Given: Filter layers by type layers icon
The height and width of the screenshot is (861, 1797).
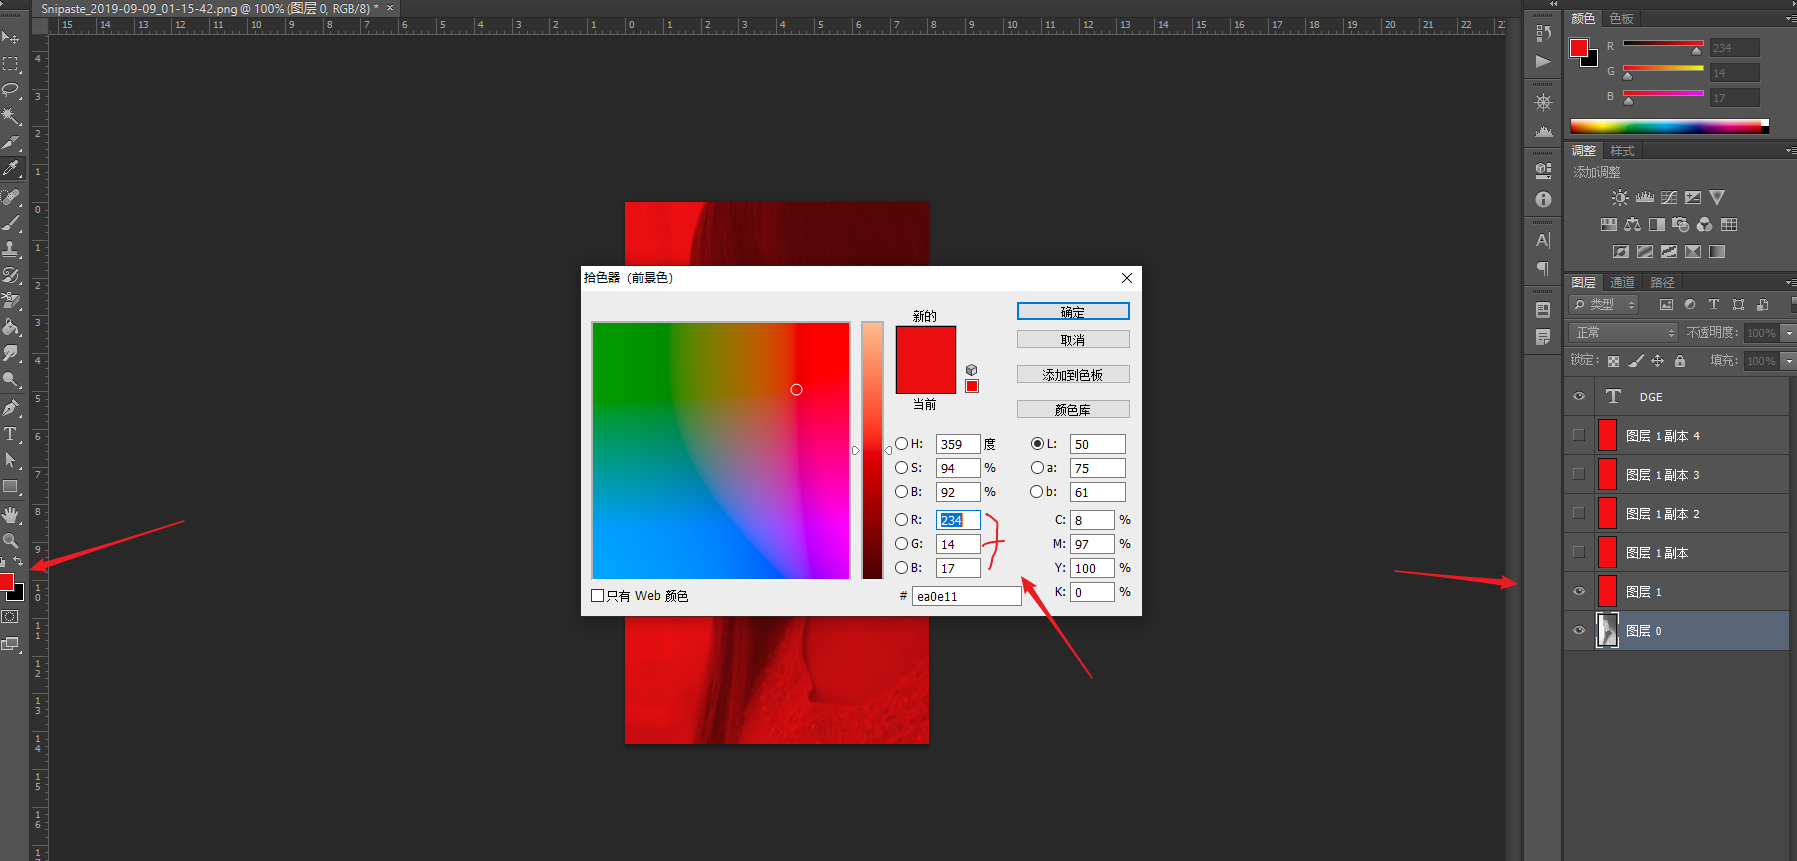Looking at the screenshot, I should tap(1714, 305).
